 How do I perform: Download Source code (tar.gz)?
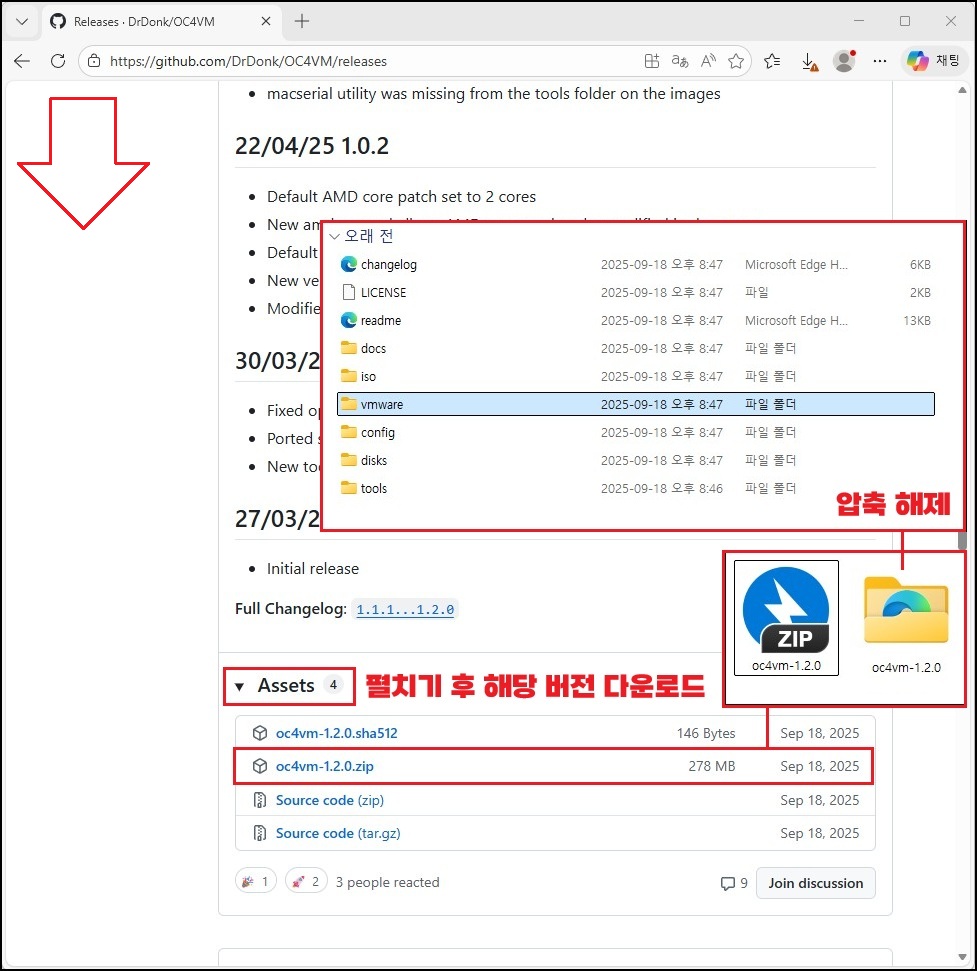(x=338, y=833)
